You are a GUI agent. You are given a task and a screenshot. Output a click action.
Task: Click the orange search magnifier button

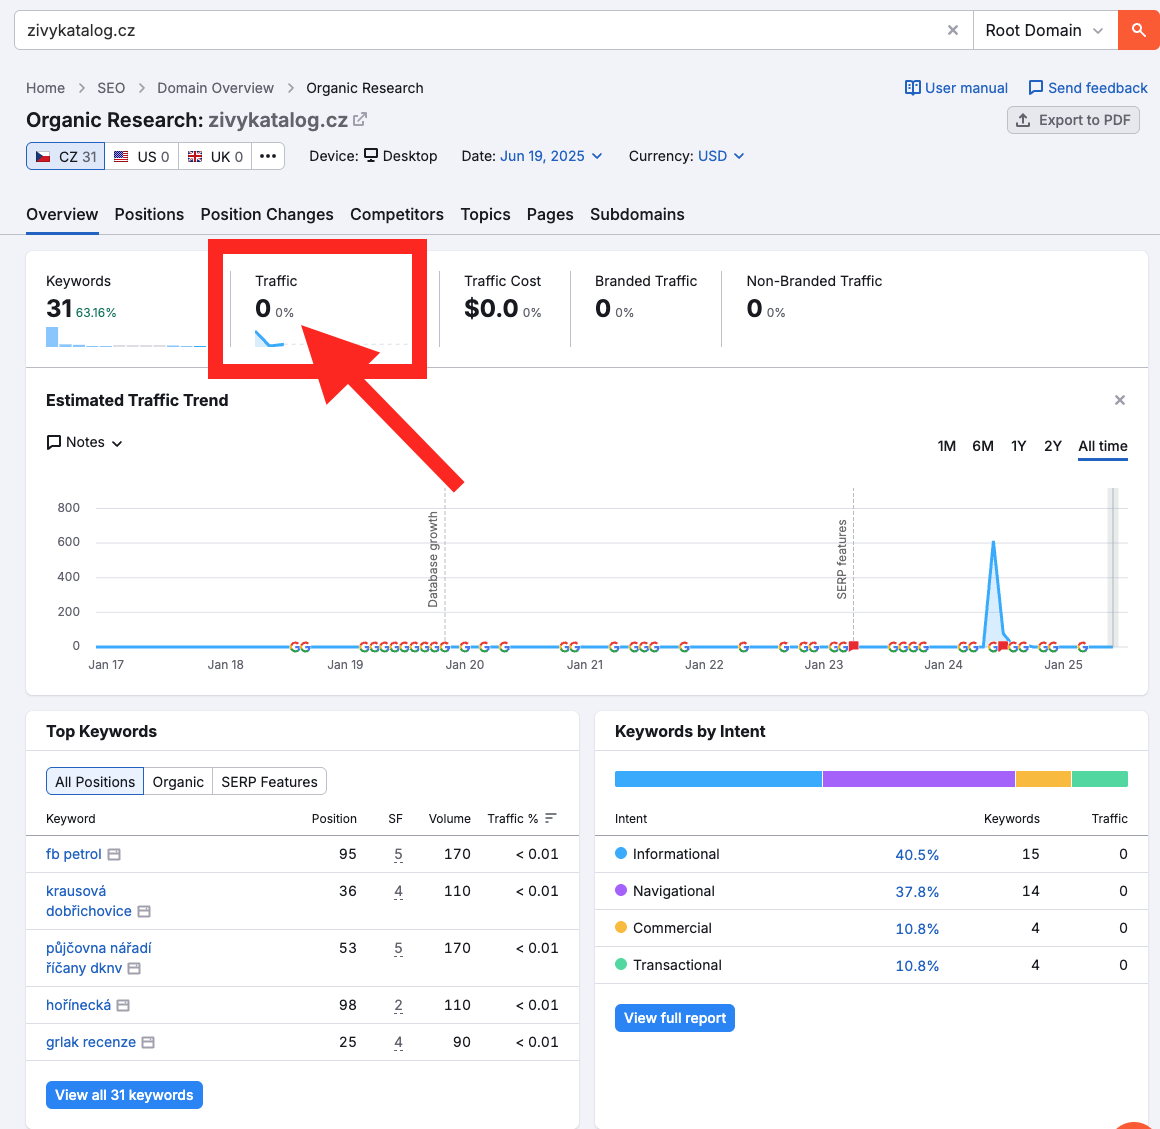tap(1139, 30)
